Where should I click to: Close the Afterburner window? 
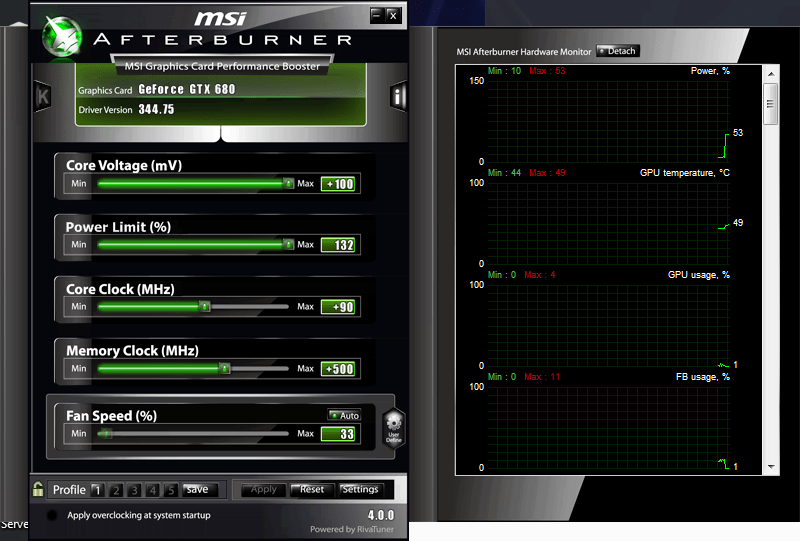393,15
